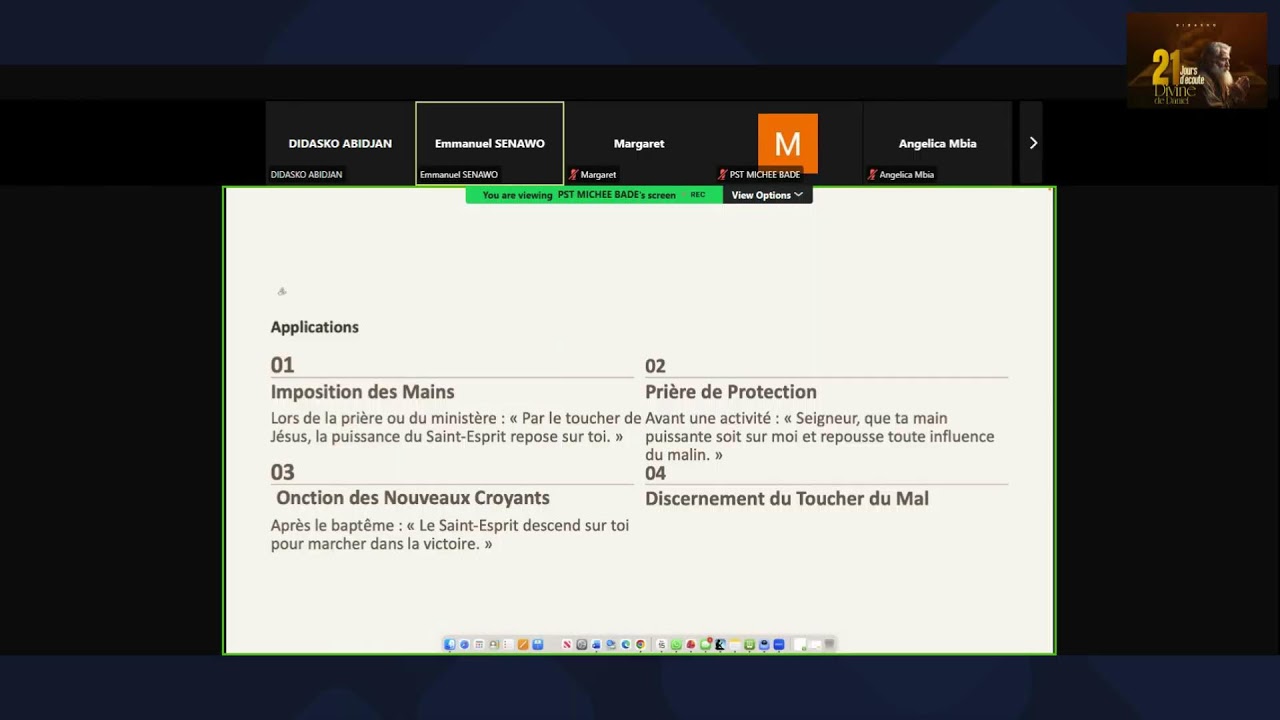The width and height of the screenshot is (1280, 720).
Task: Click Angelica Mbia's muted microphone icon
Action: (872, 174)
